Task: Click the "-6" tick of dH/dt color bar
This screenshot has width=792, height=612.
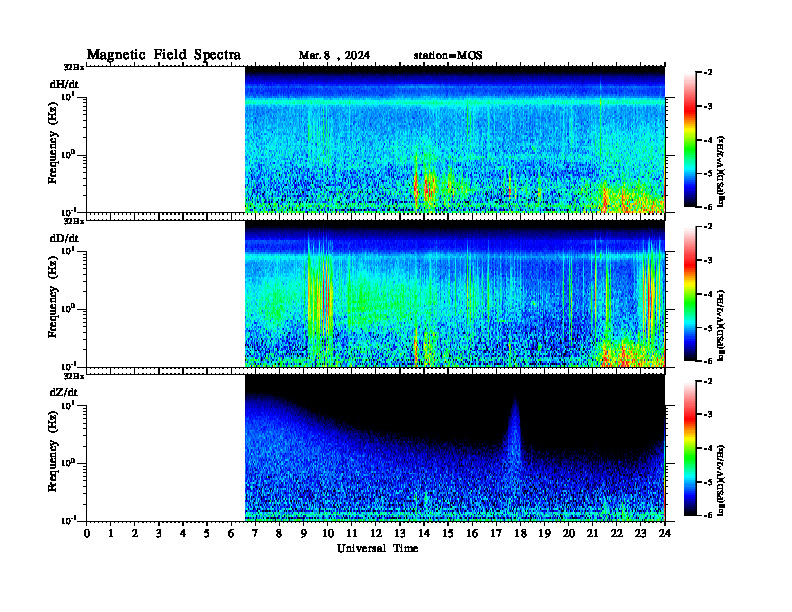Action: (708, 207)
